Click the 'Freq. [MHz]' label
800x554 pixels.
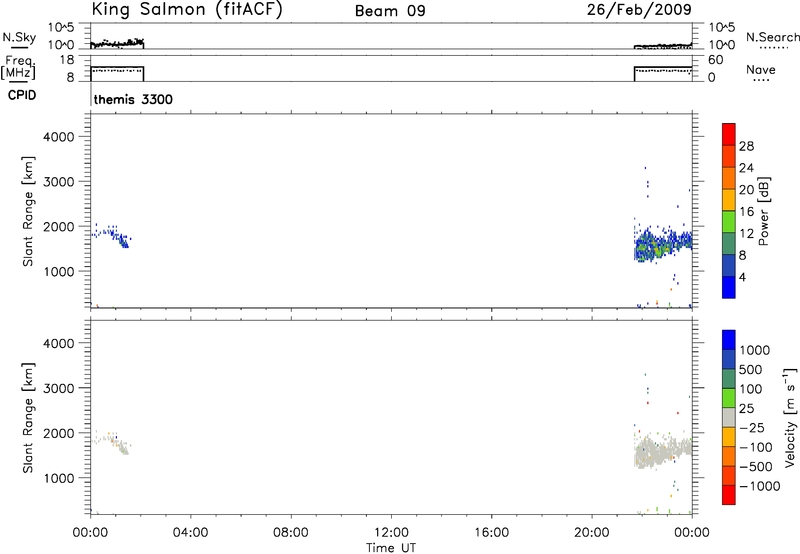[x=18, y=68]
